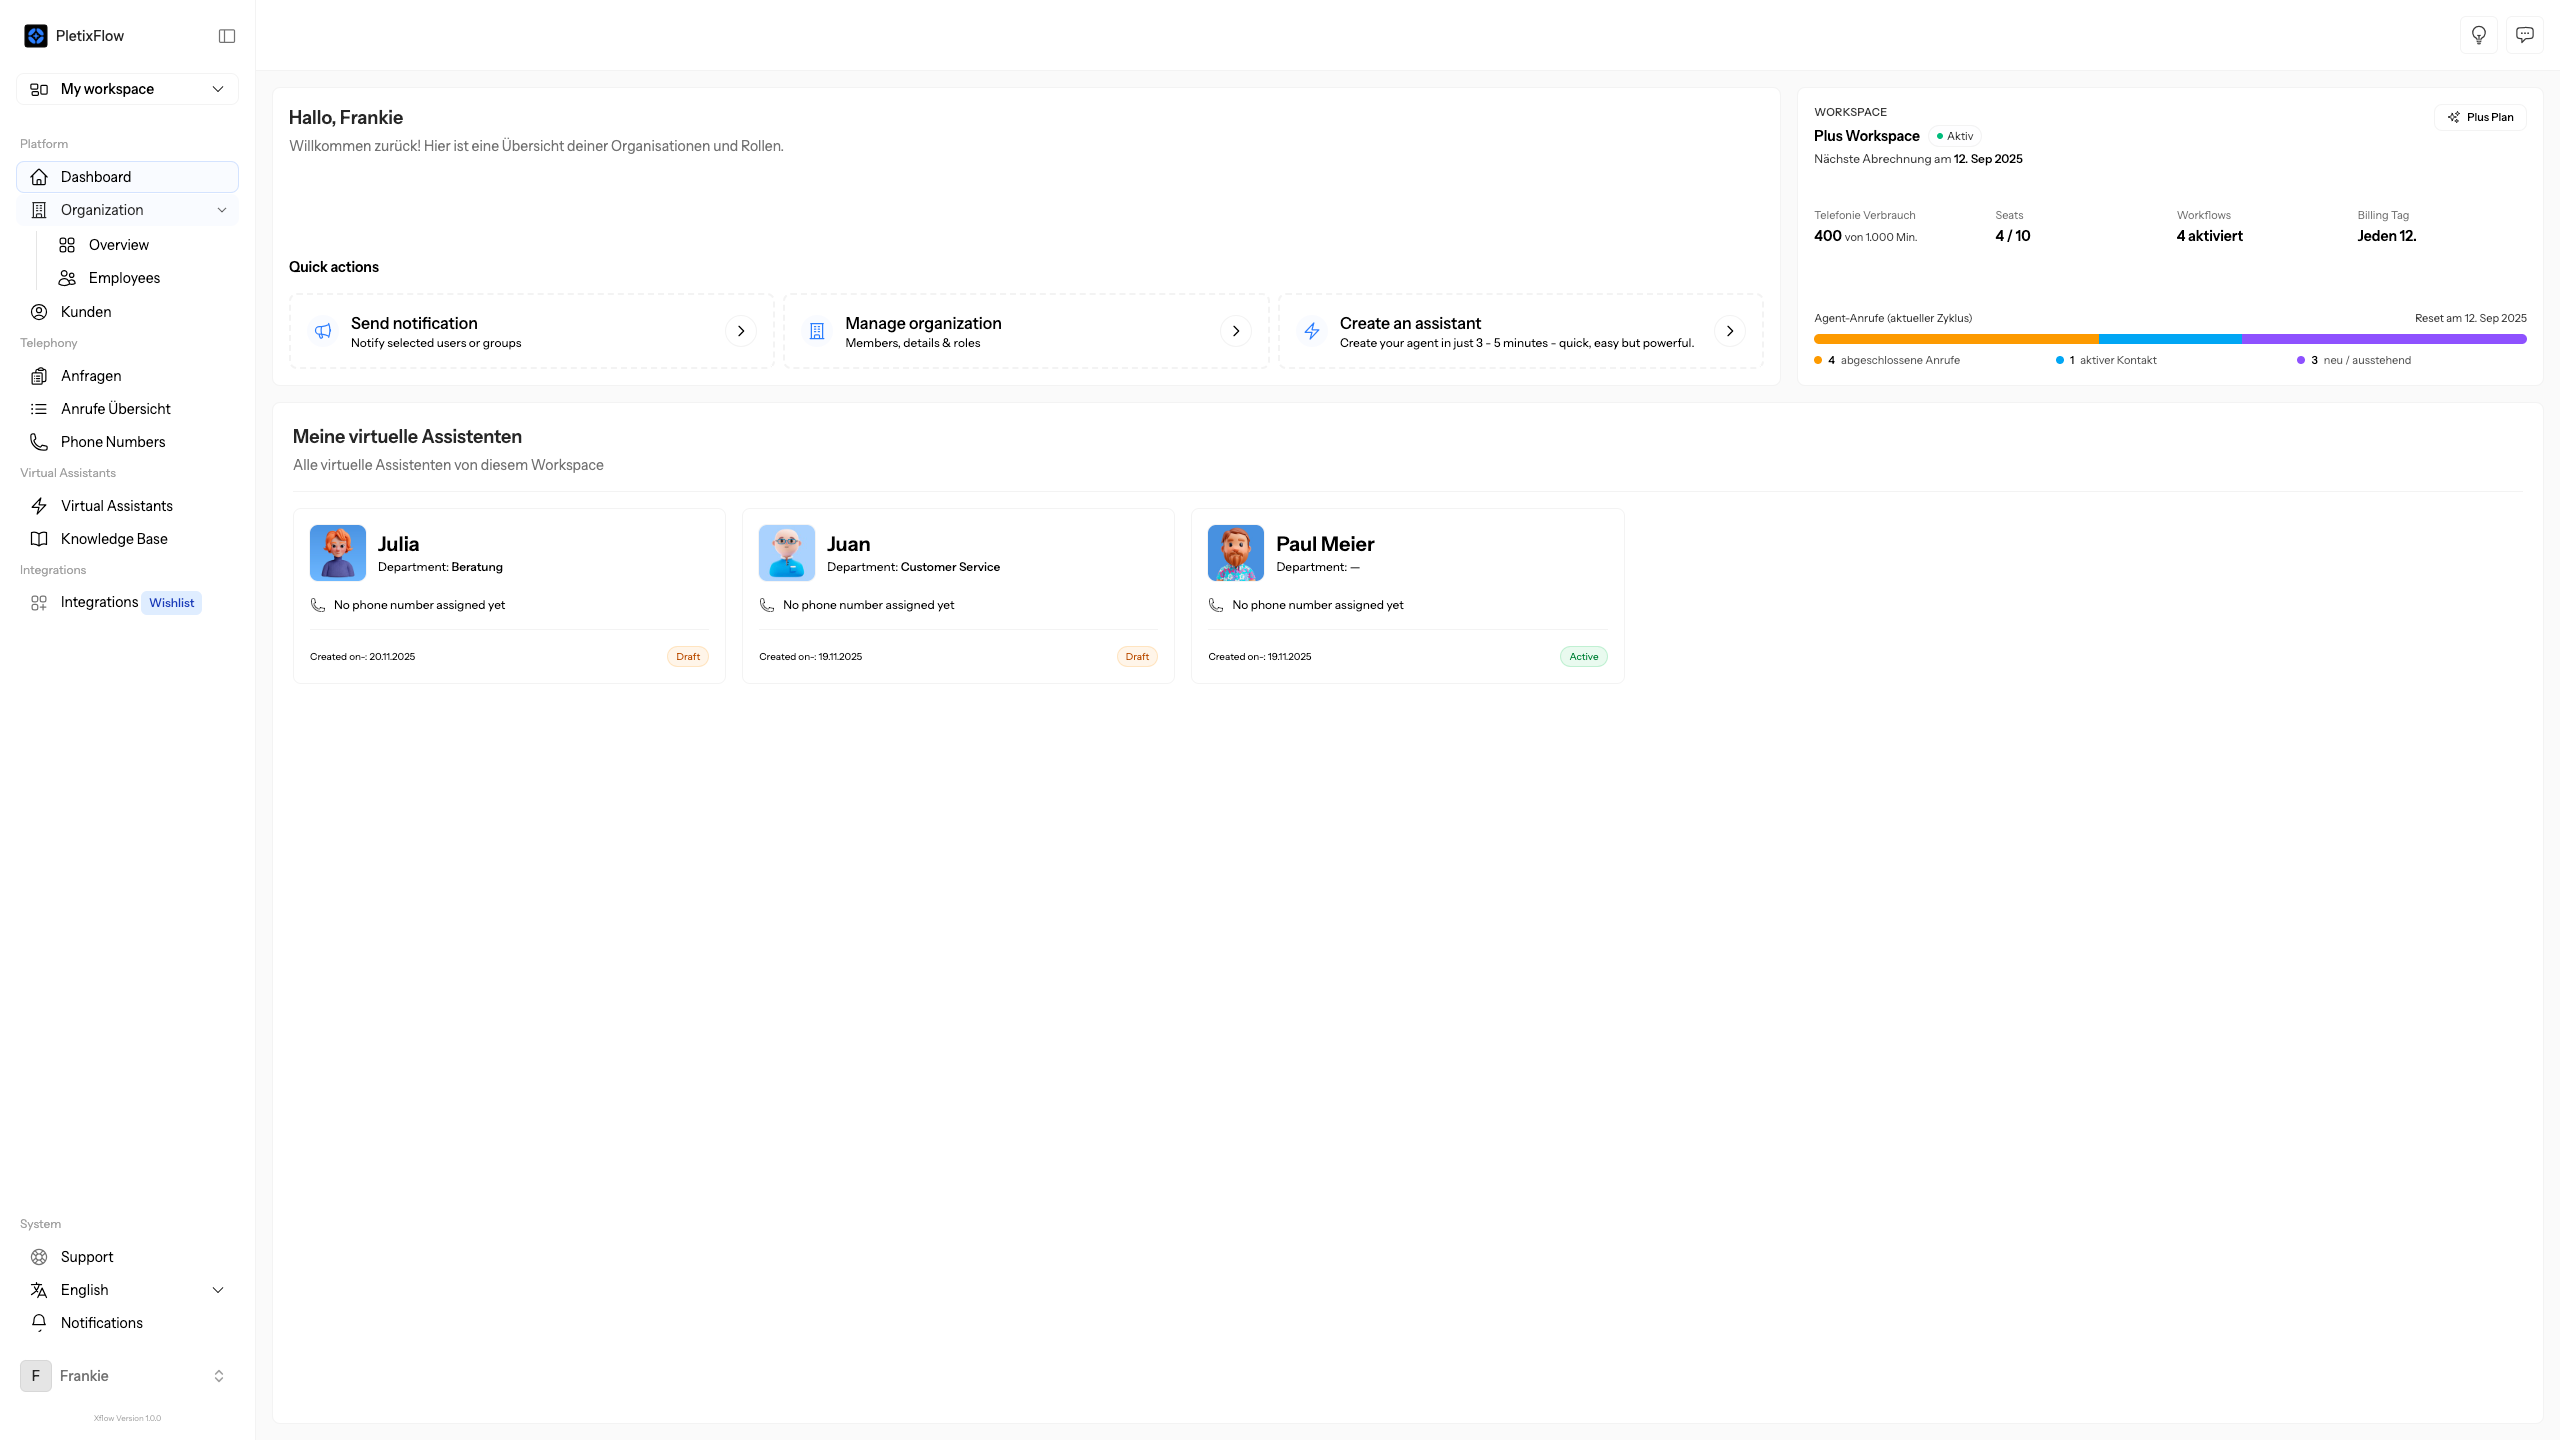2560x1440 pixels.
Task: Open Anrufe Übersicht in the sidebar
Action: click(115, 409)
